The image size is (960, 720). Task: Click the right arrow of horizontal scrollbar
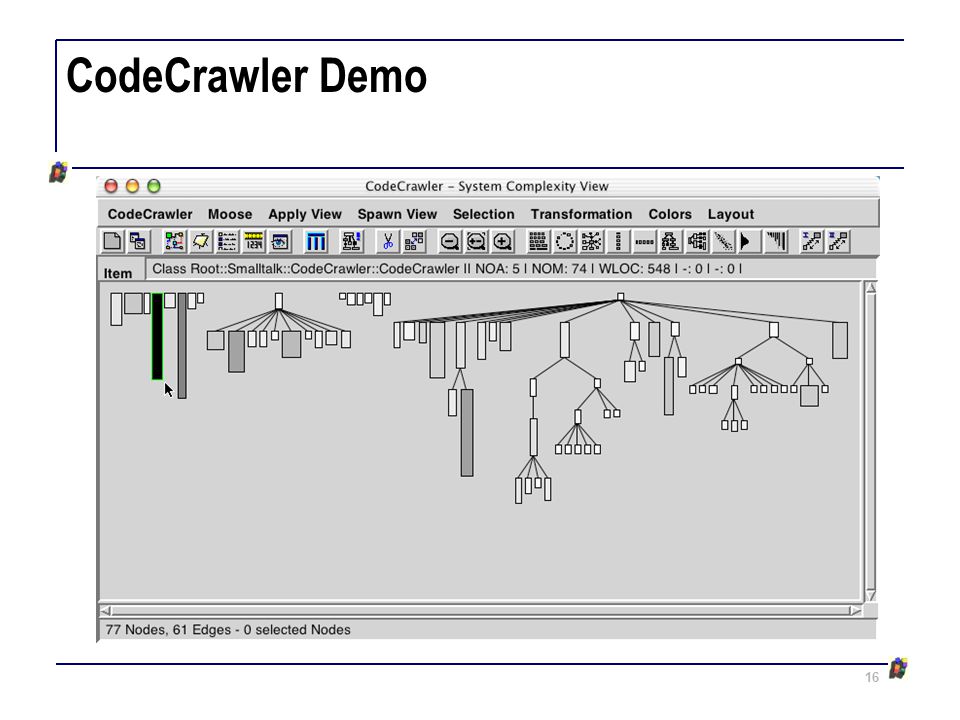click(855, 610)
